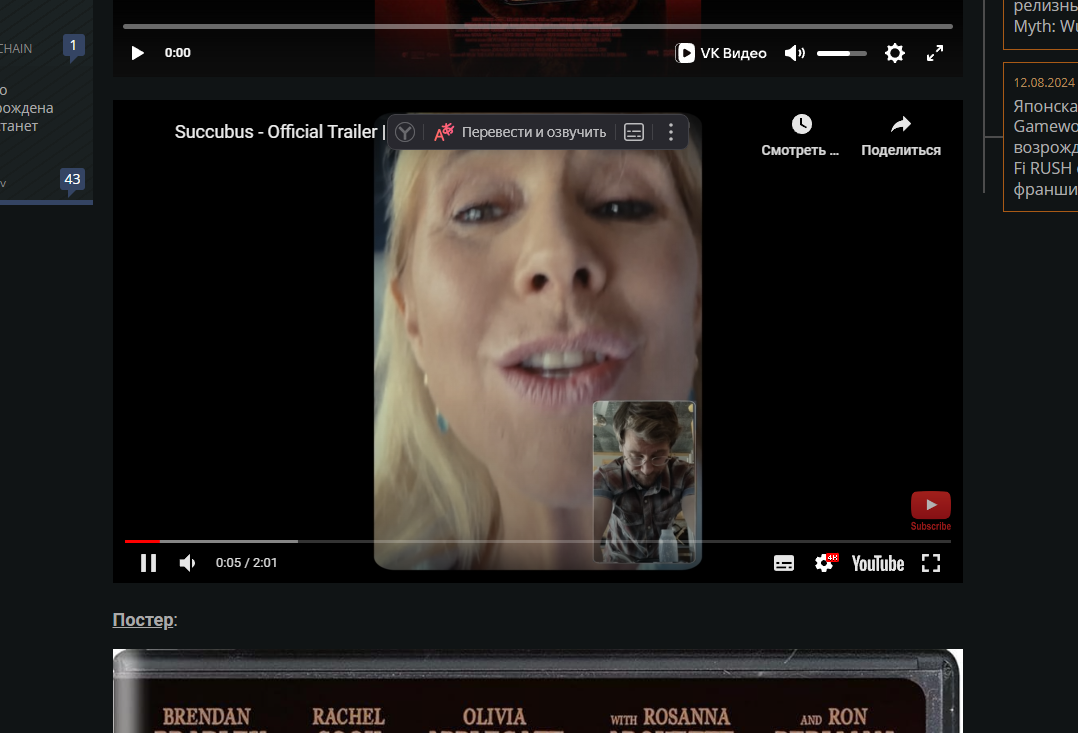
Task: Open comment count badge showing 1
Action: tap(73, 46)
